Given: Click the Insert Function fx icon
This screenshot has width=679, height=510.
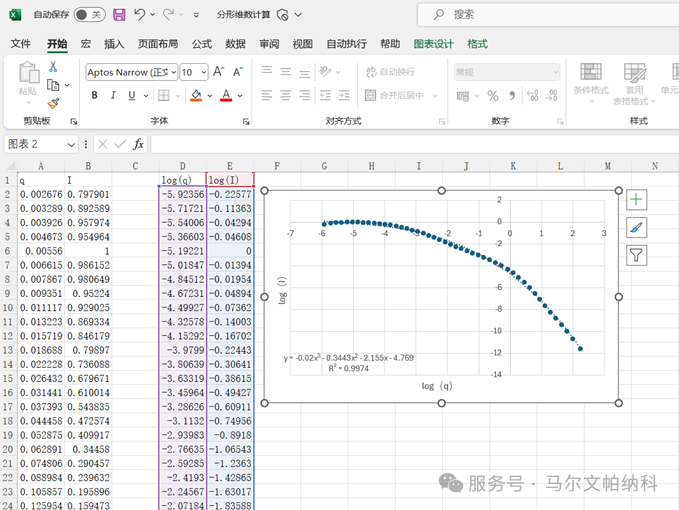Looking at the screenshot, I should tap(138, 144).
